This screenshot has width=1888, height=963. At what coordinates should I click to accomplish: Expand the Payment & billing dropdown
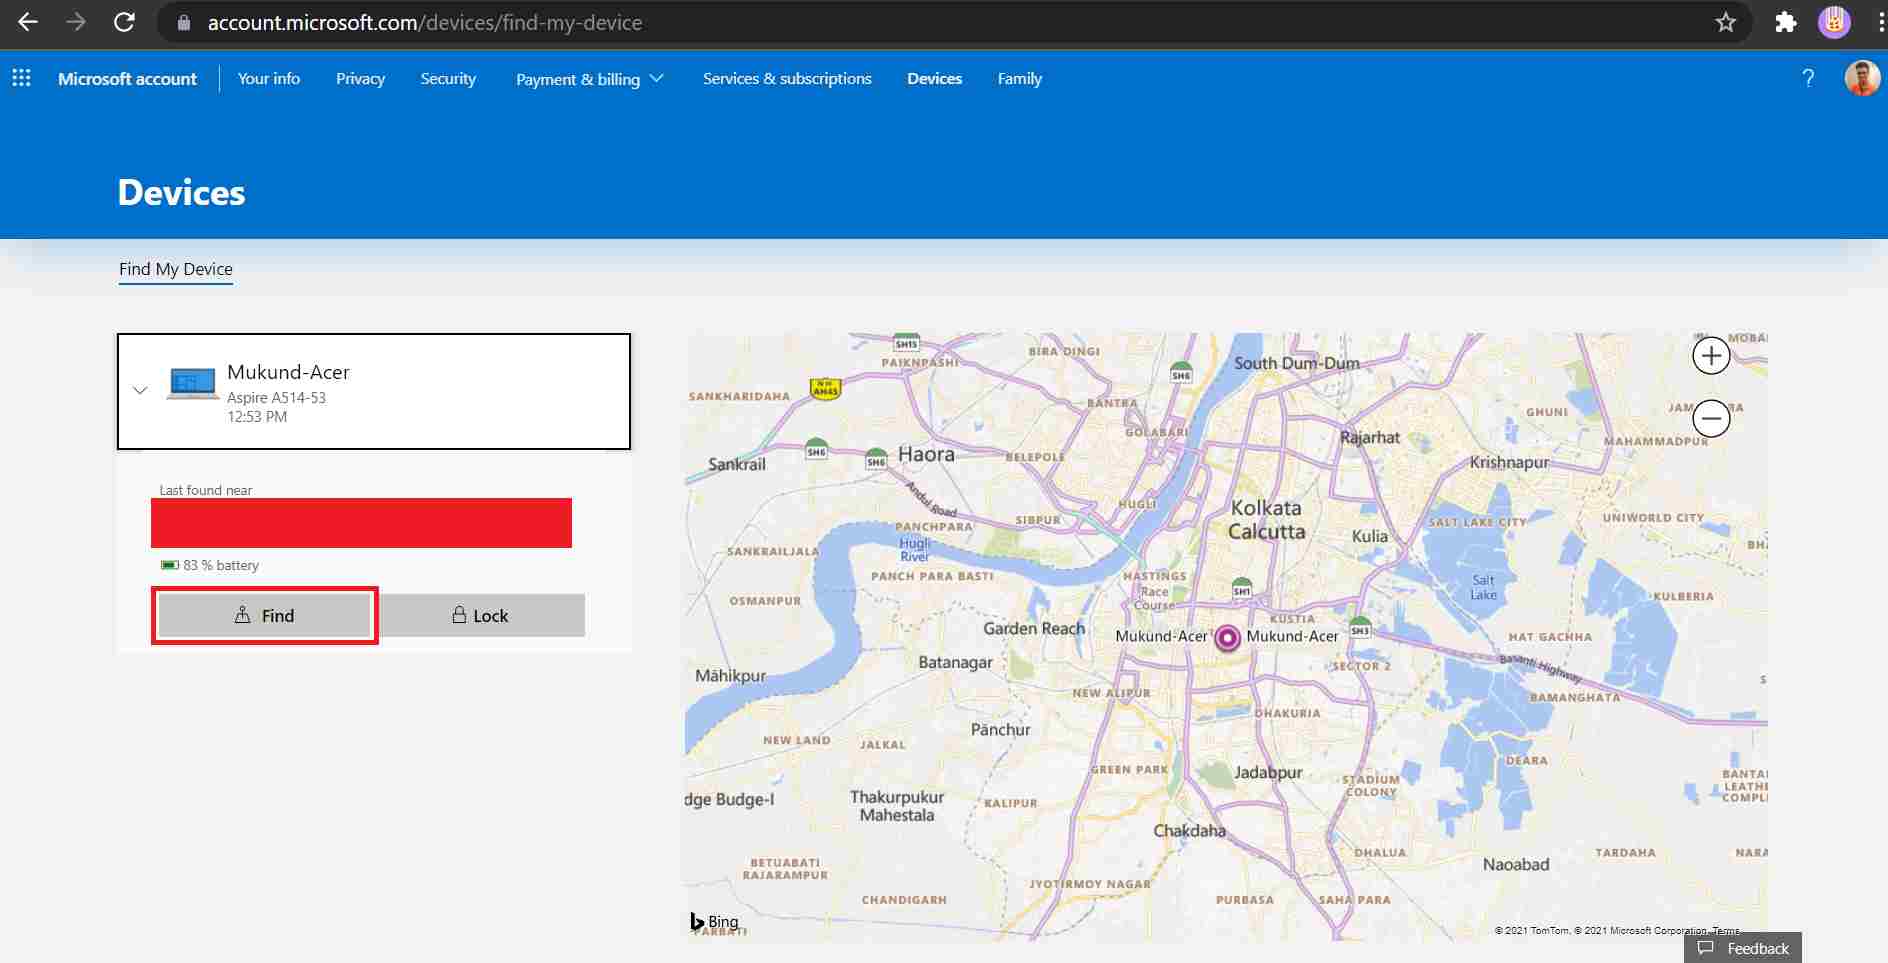click(589, 79)
